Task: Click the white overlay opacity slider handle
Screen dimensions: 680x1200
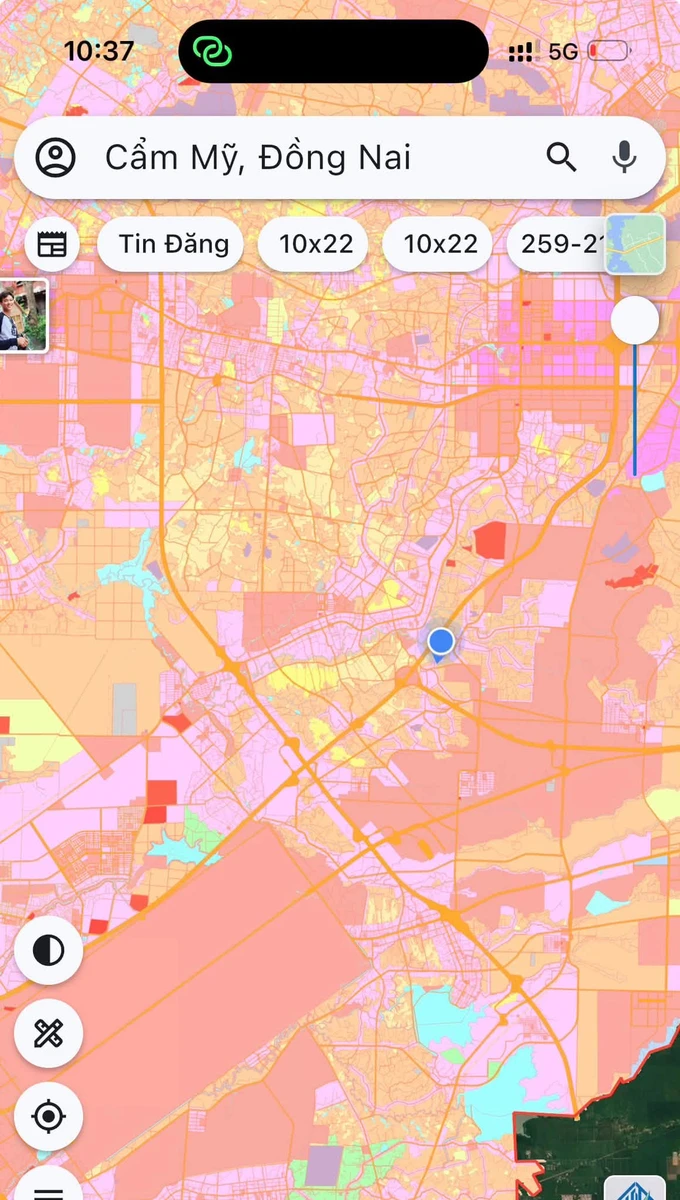Action: pos(635,321)
